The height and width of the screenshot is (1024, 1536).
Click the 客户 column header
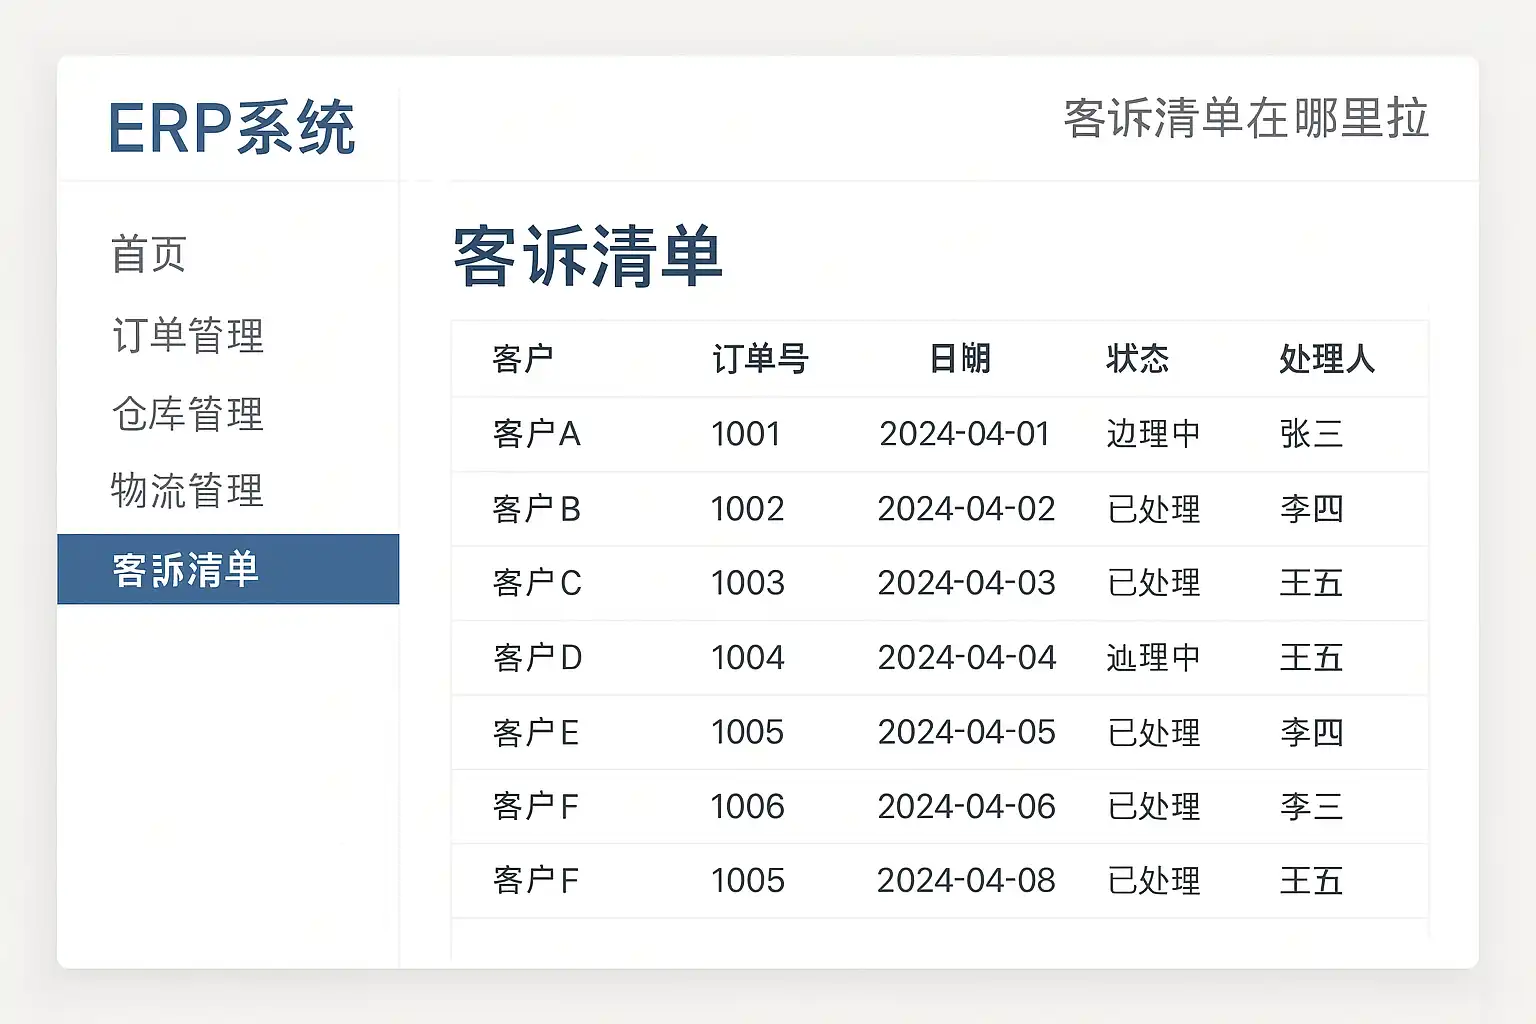pos(523,358)
